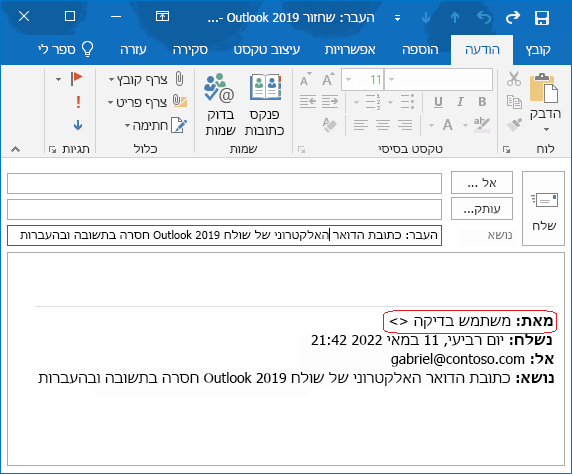Toggle Italic formatting
Screen dimensions: 572x474
click(x=460, y=102)
